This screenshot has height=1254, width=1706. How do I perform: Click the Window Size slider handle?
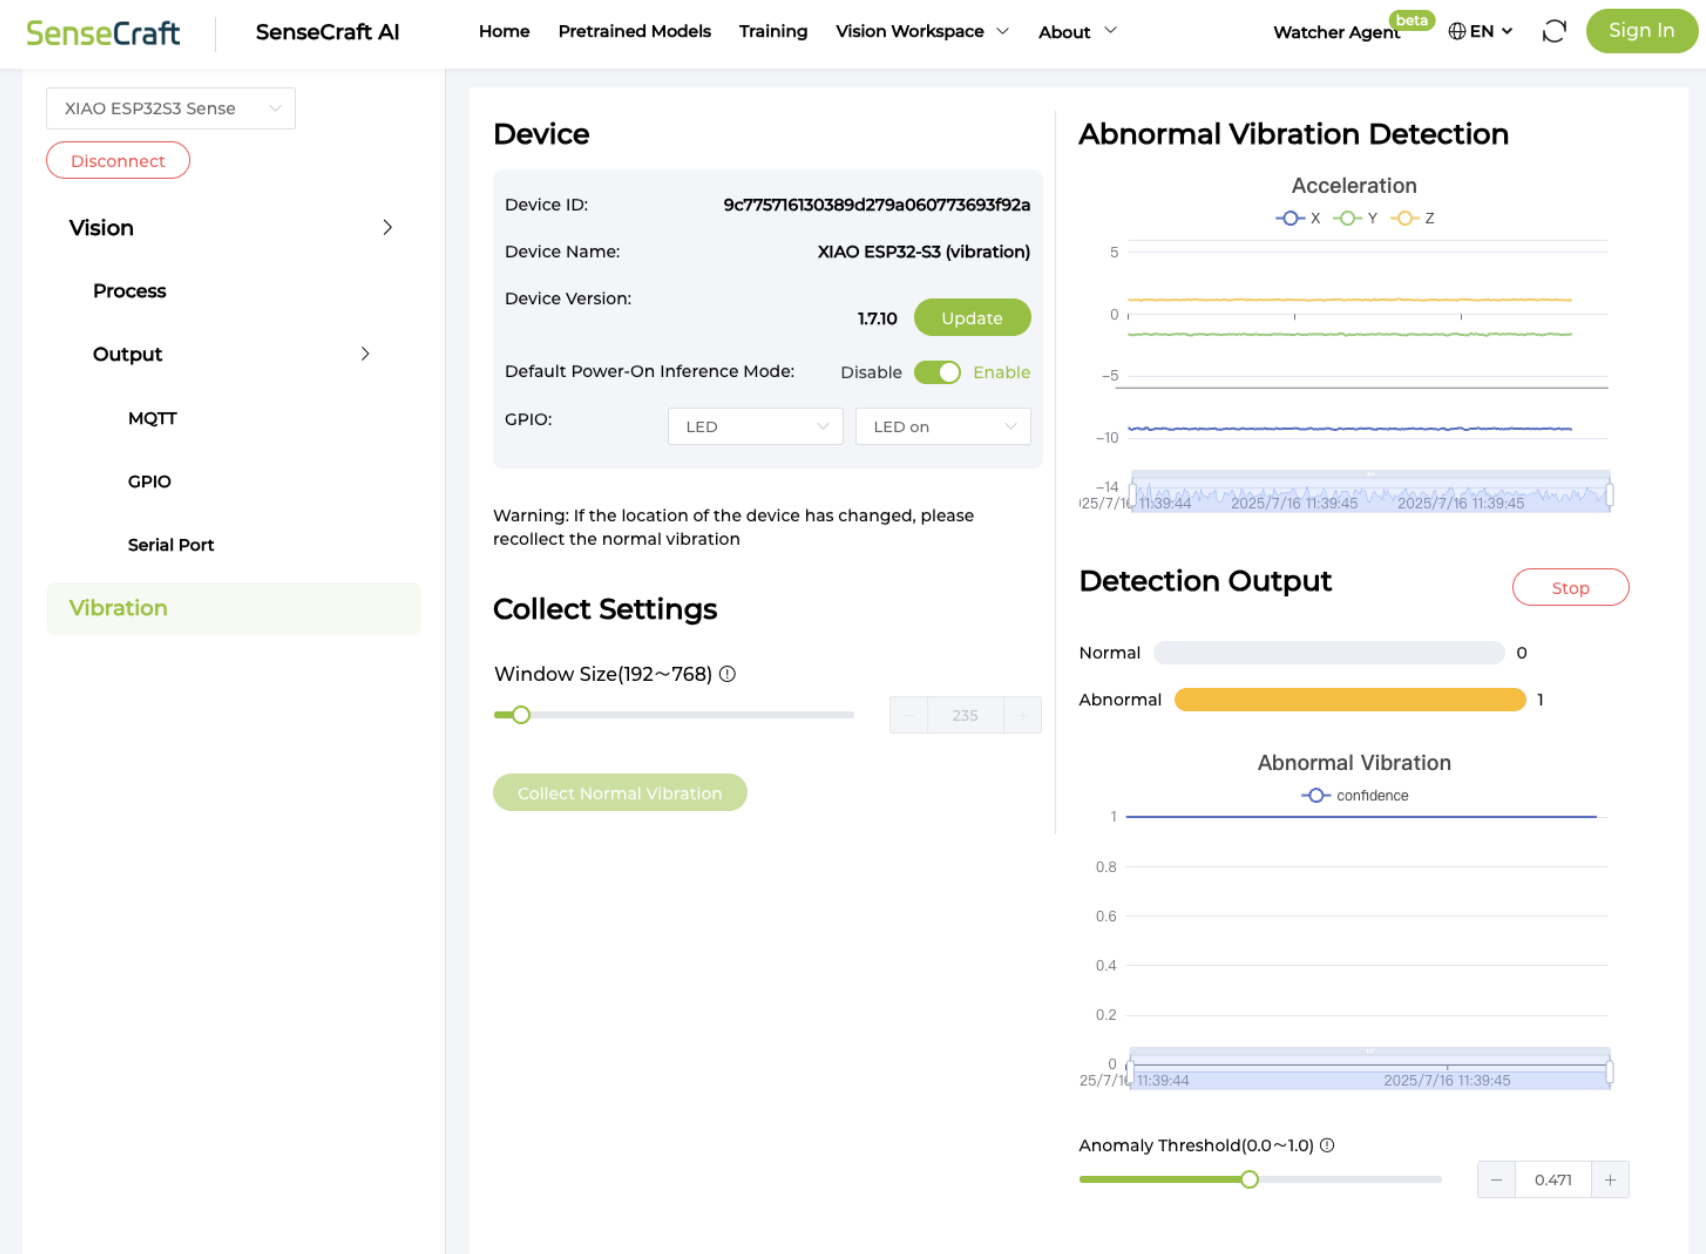coord(521,714)
